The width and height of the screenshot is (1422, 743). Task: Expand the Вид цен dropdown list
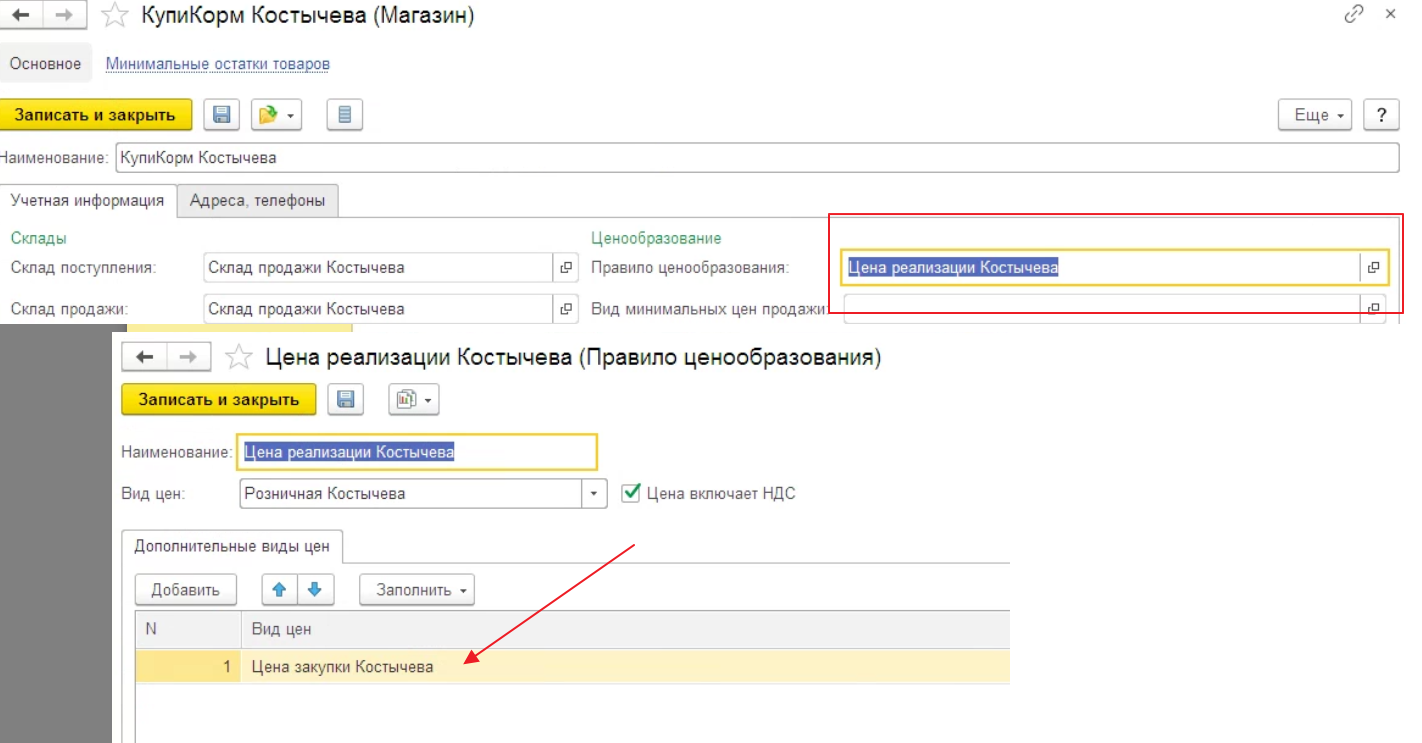pos(594,494)
